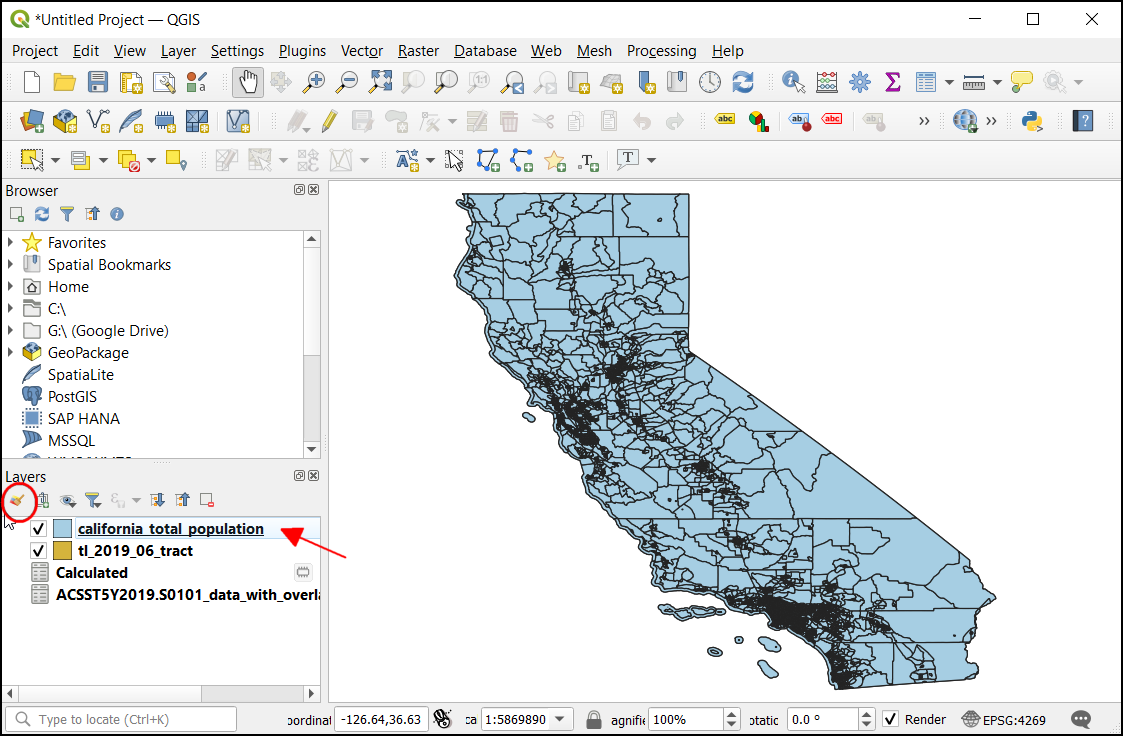Uncheck california_total_population layer visibility

[39, 529]
